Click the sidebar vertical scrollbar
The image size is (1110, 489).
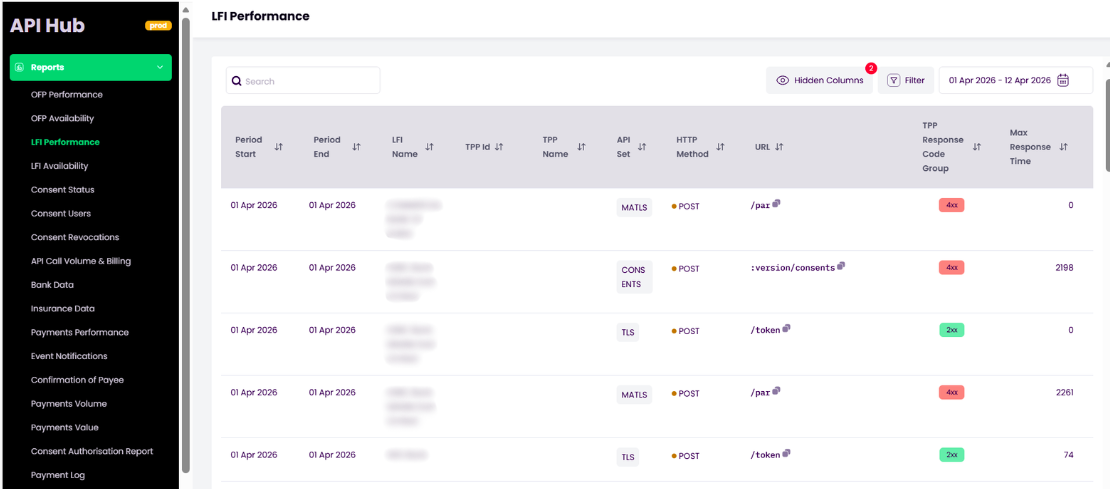185,245
